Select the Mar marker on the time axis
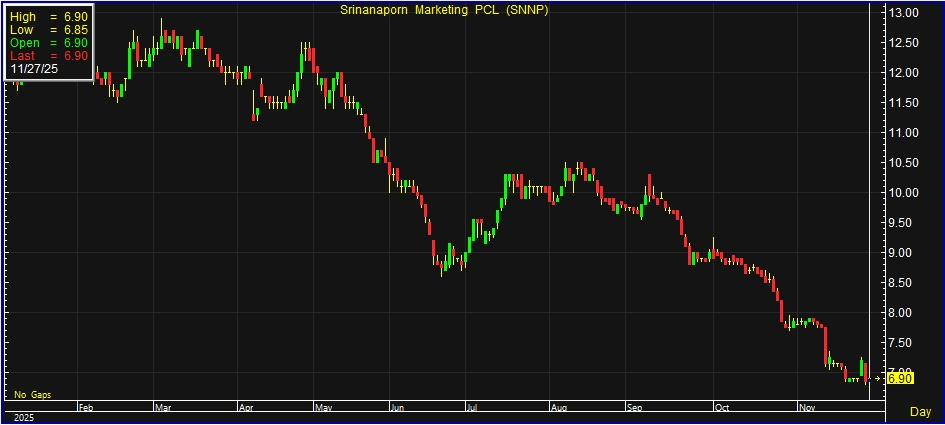The width and height of the screenshot is (945, 425). [162, 408]
